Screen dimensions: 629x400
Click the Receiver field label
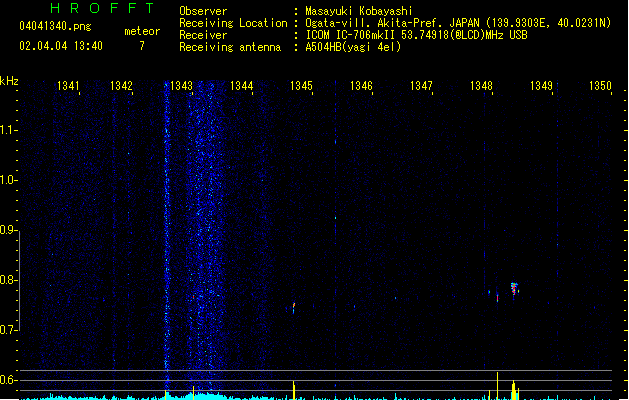pyautogui.click(x=203, y=35)
